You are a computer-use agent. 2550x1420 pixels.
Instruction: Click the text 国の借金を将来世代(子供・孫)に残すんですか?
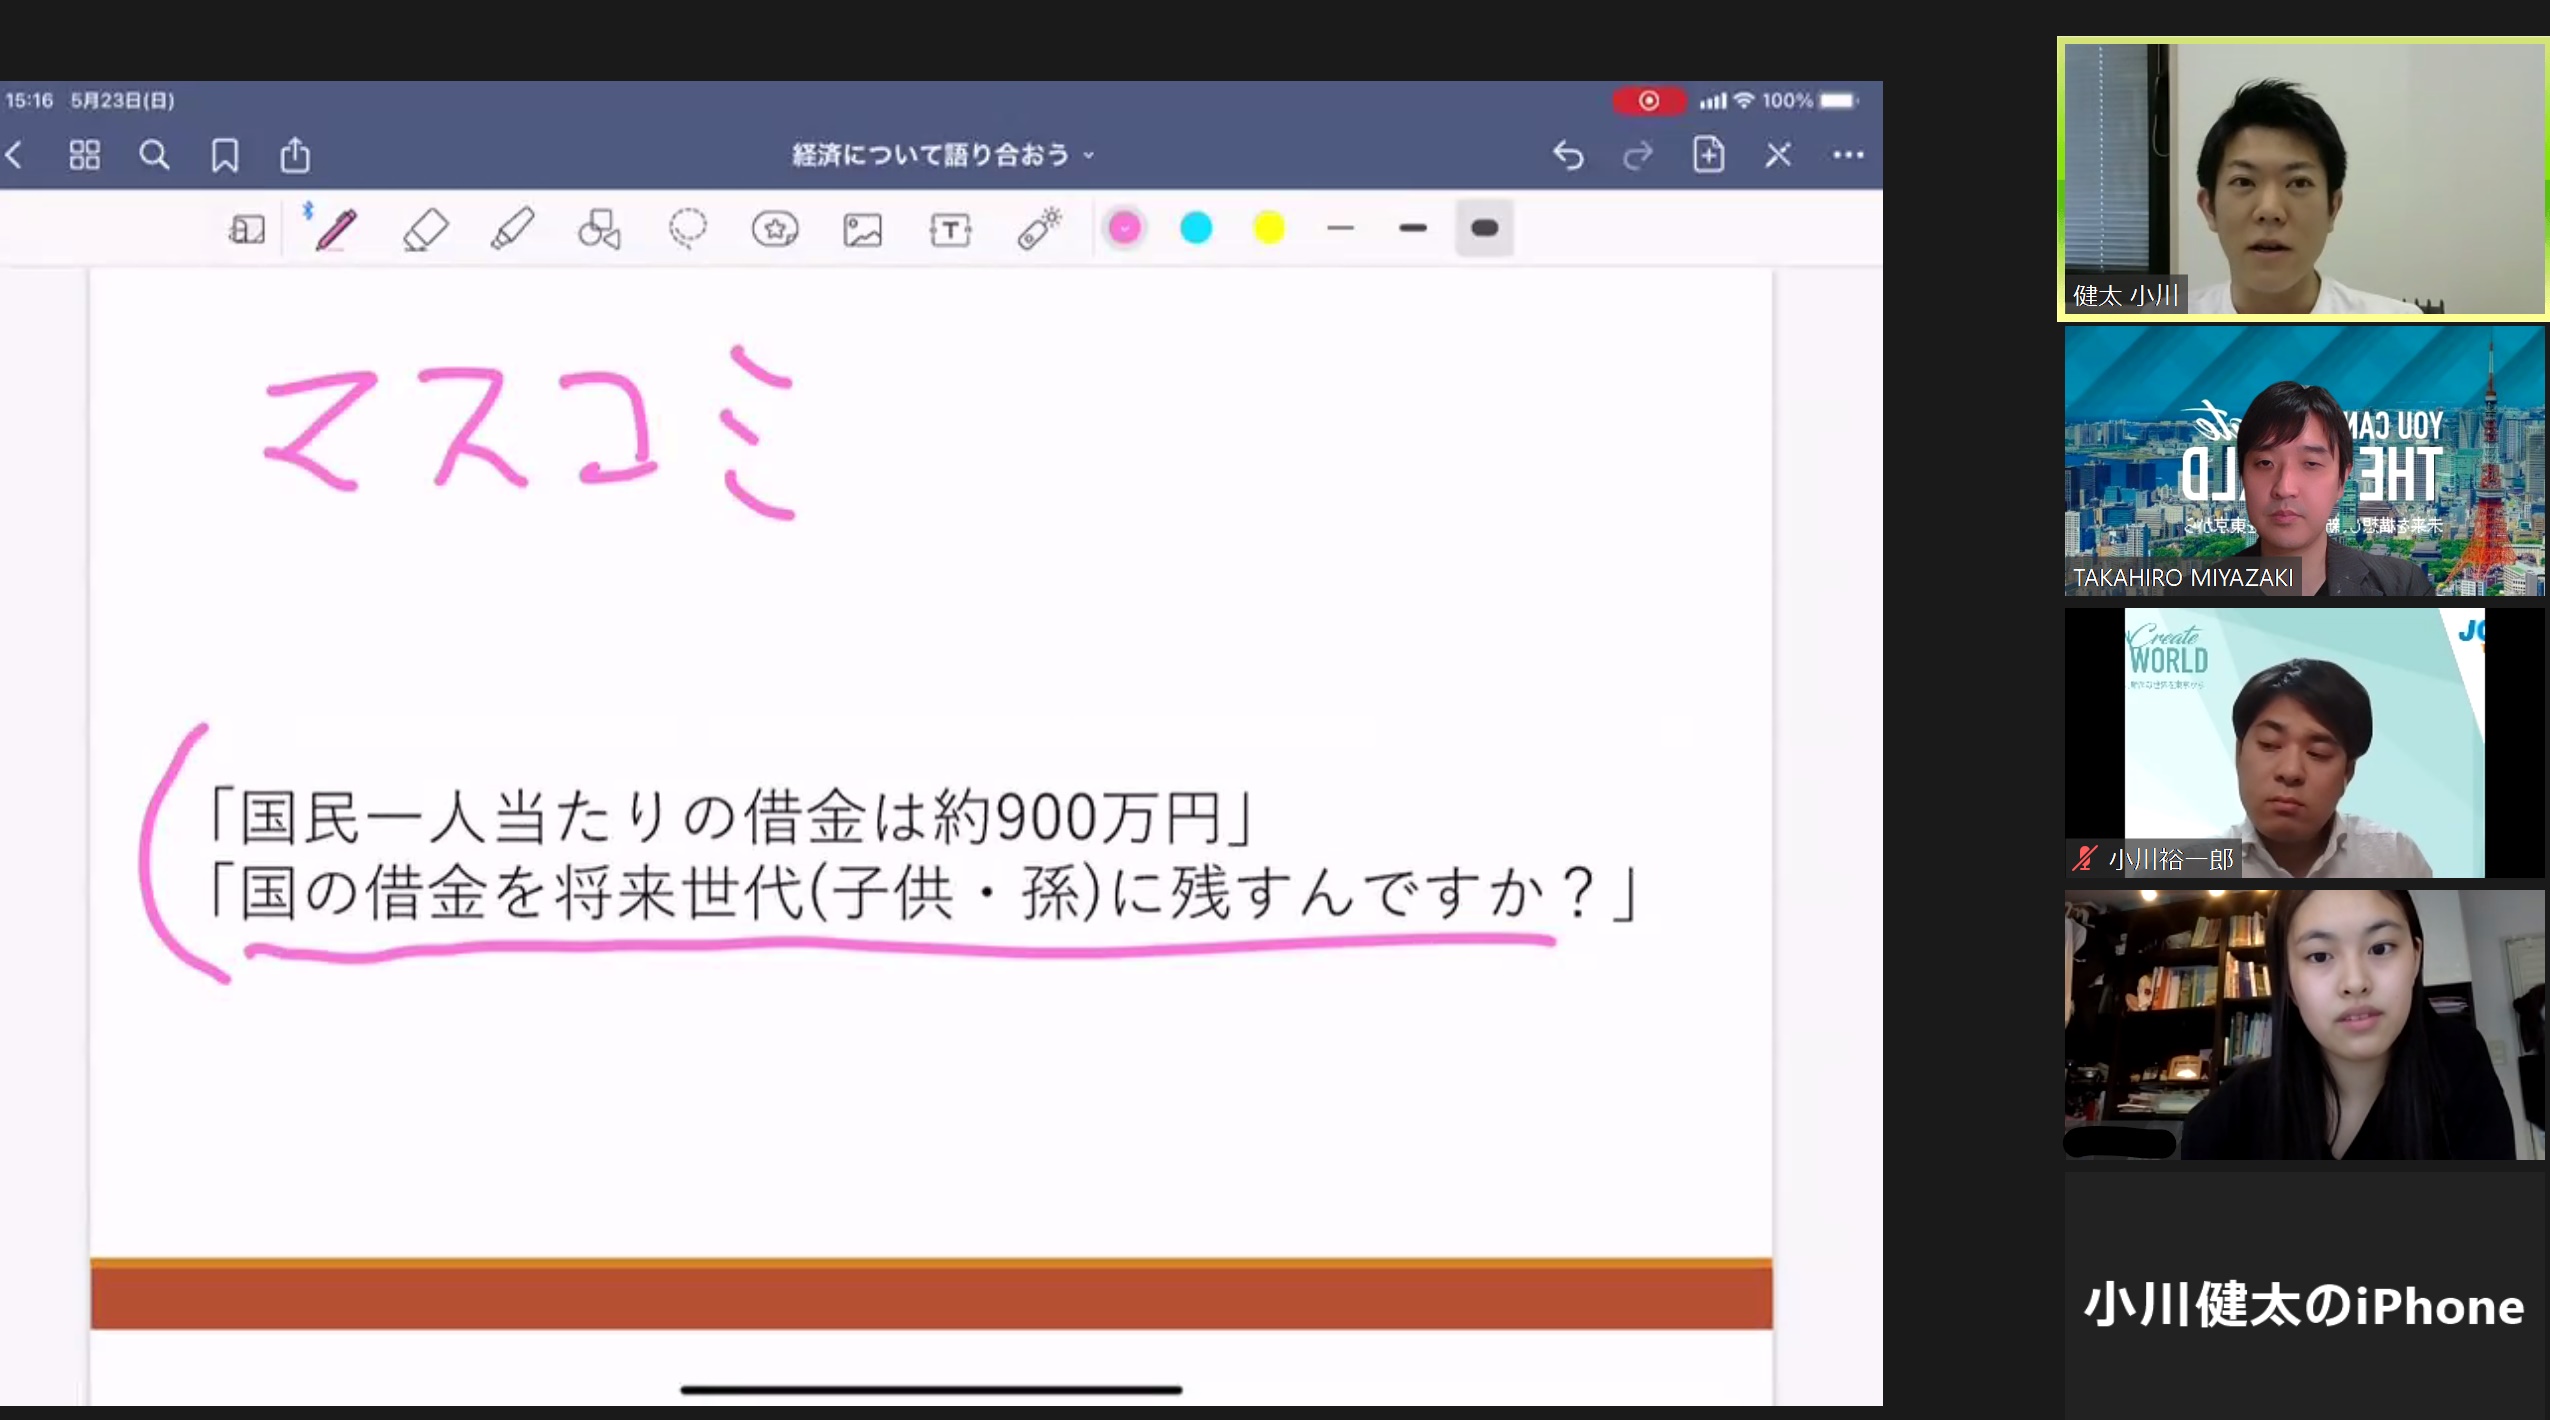click(918, 892)
